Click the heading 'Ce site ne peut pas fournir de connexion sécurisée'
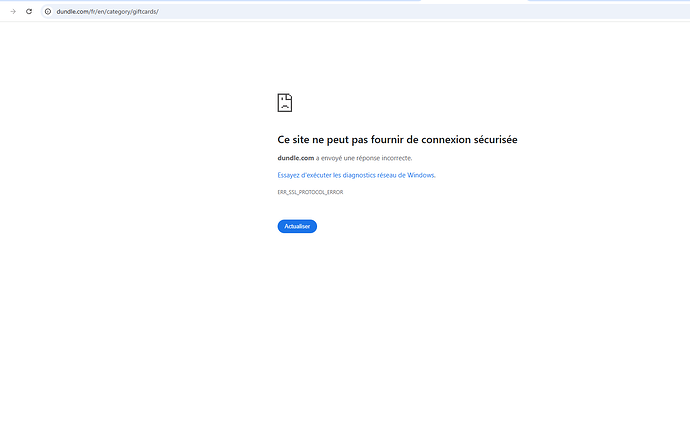This screenshot has height=422, width=690. [397, 139]
